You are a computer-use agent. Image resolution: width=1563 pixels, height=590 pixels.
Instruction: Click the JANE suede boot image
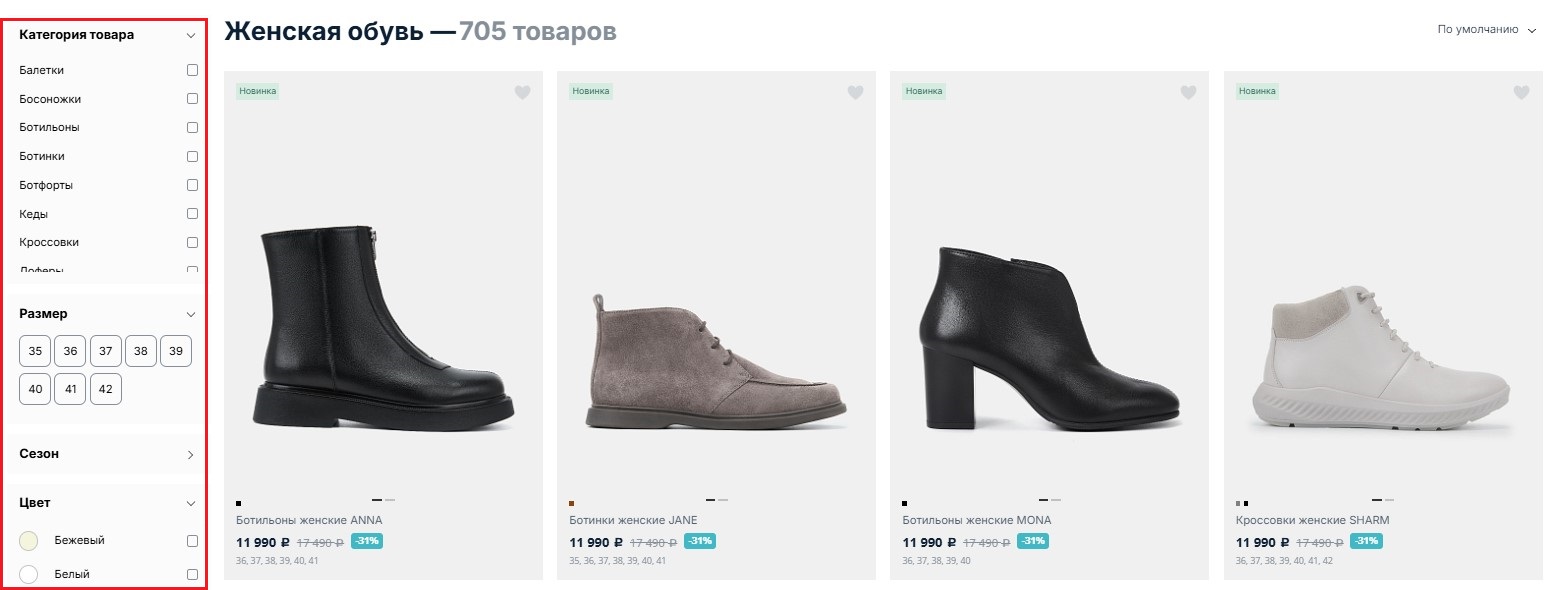tap(715, 362)
